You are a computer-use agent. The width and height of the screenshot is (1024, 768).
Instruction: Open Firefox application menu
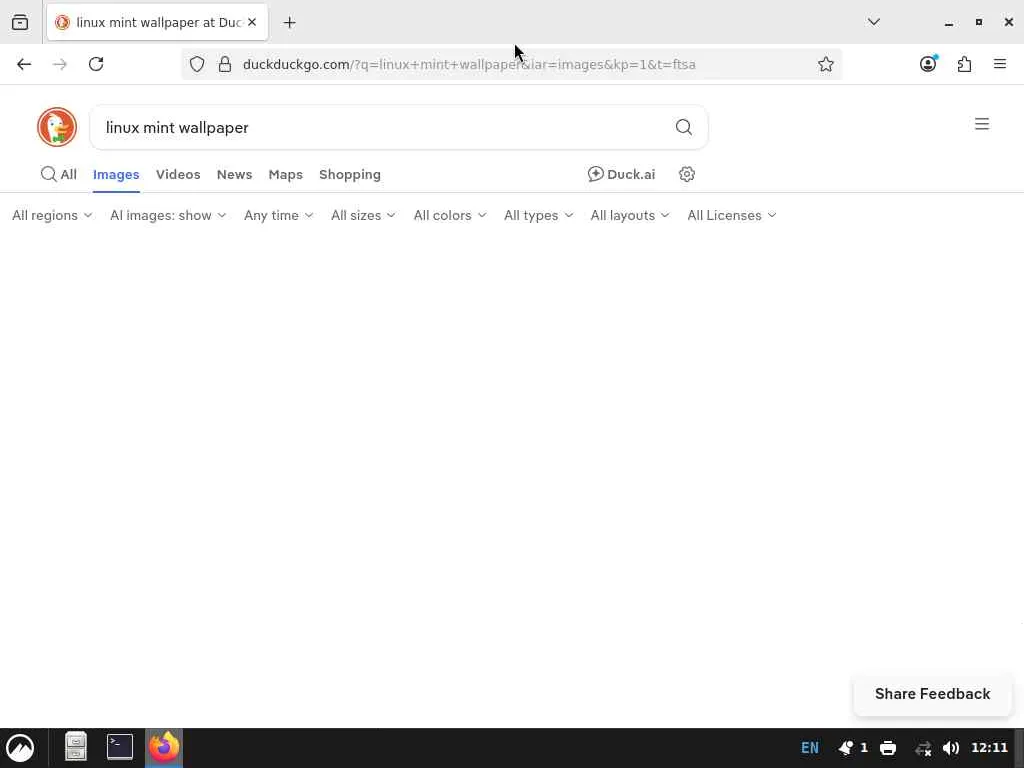(1000, 64)
